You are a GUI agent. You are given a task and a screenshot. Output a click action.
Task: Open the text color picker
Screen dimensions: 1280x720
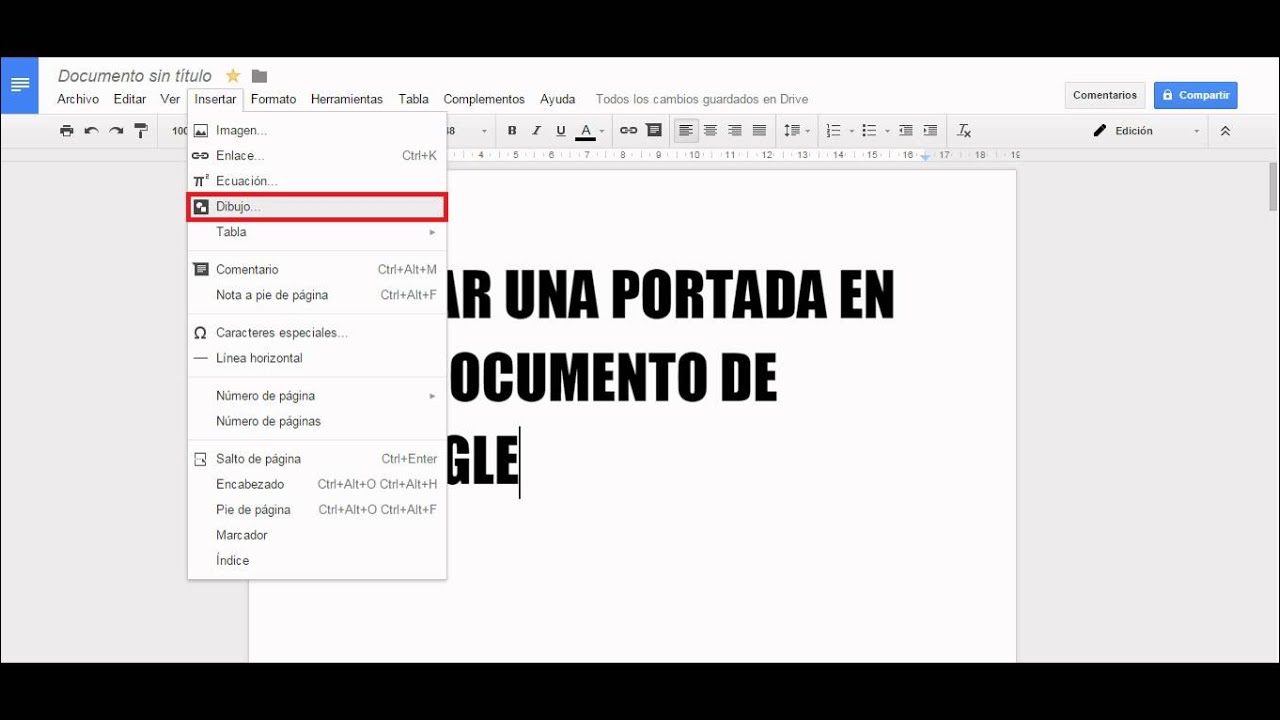pos(590,131)
